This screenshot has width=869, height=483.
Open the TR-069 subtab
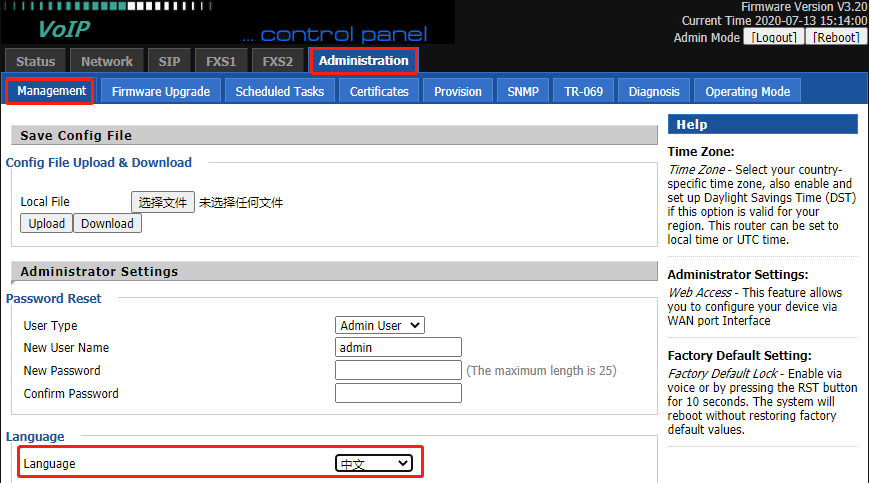point(583,91)
